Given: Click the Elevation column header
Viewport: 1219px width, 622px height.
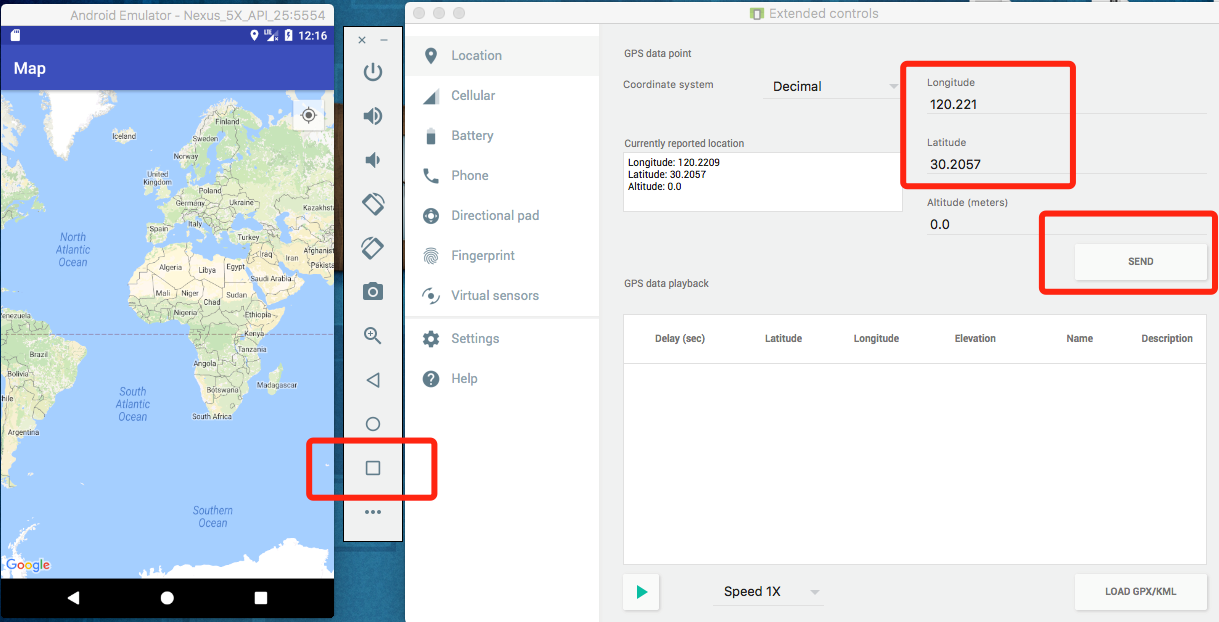Looking at the screenshot, I should click(975, 338).
